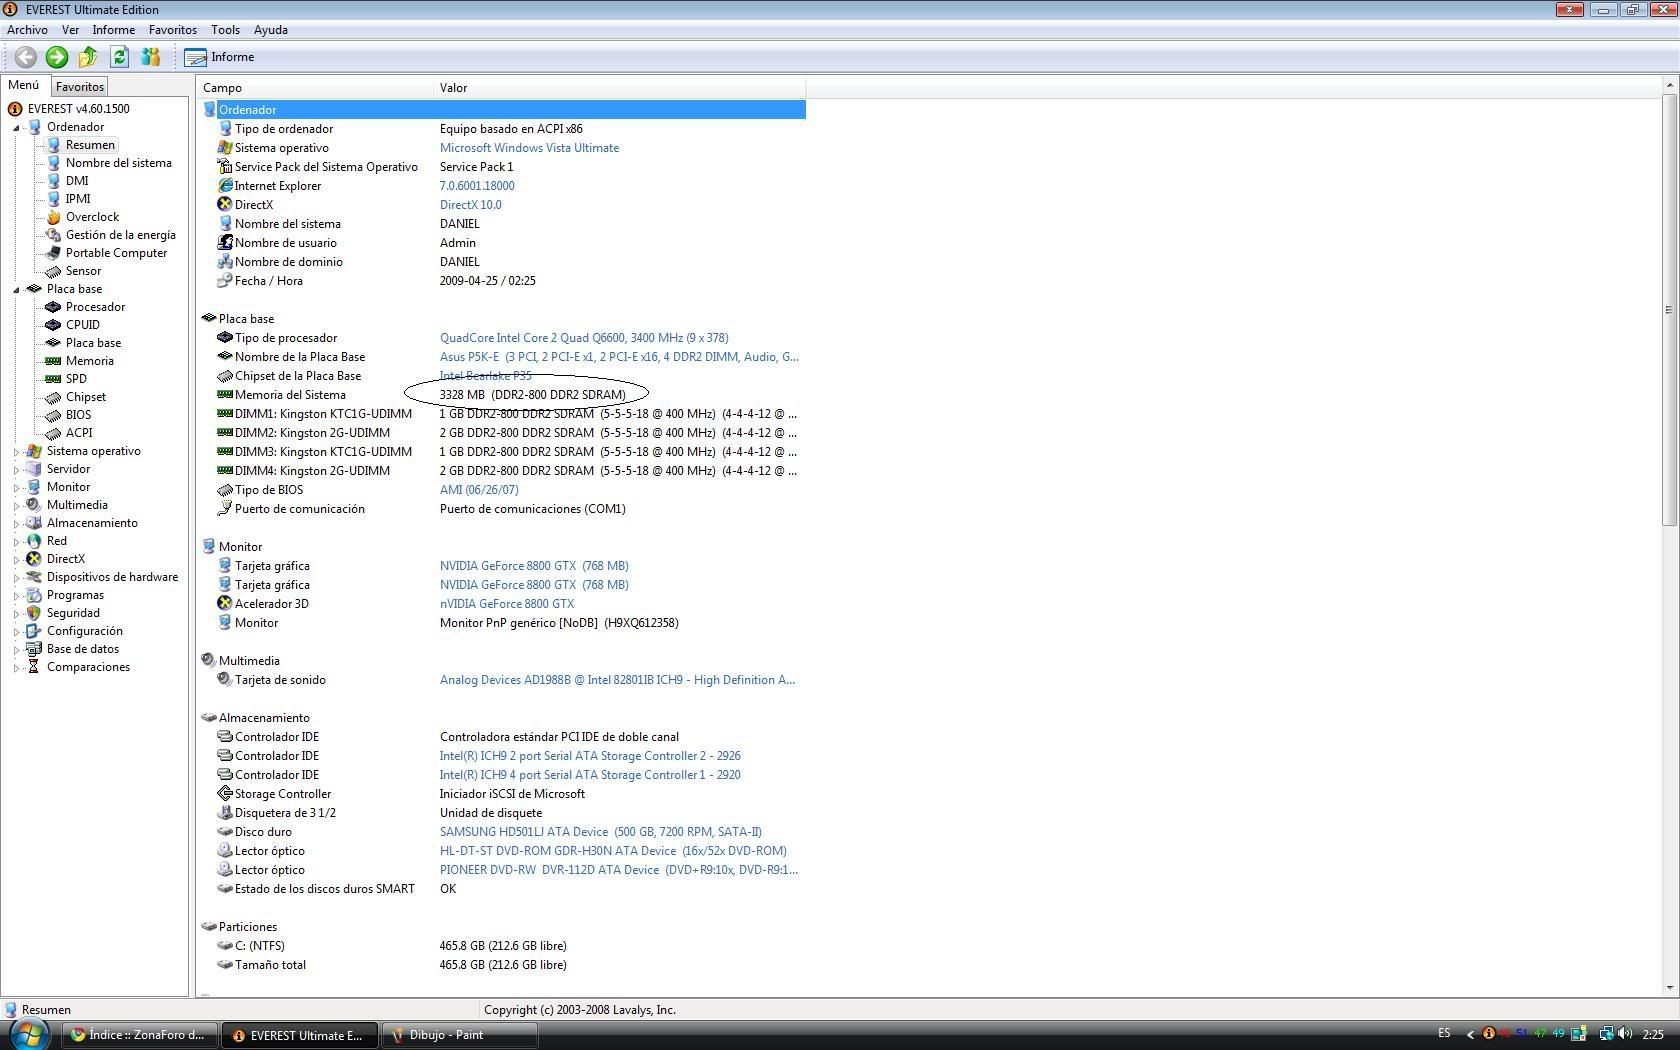Click the Chipset icon in tree
1680x1050 pixels.
pos(54,397)
